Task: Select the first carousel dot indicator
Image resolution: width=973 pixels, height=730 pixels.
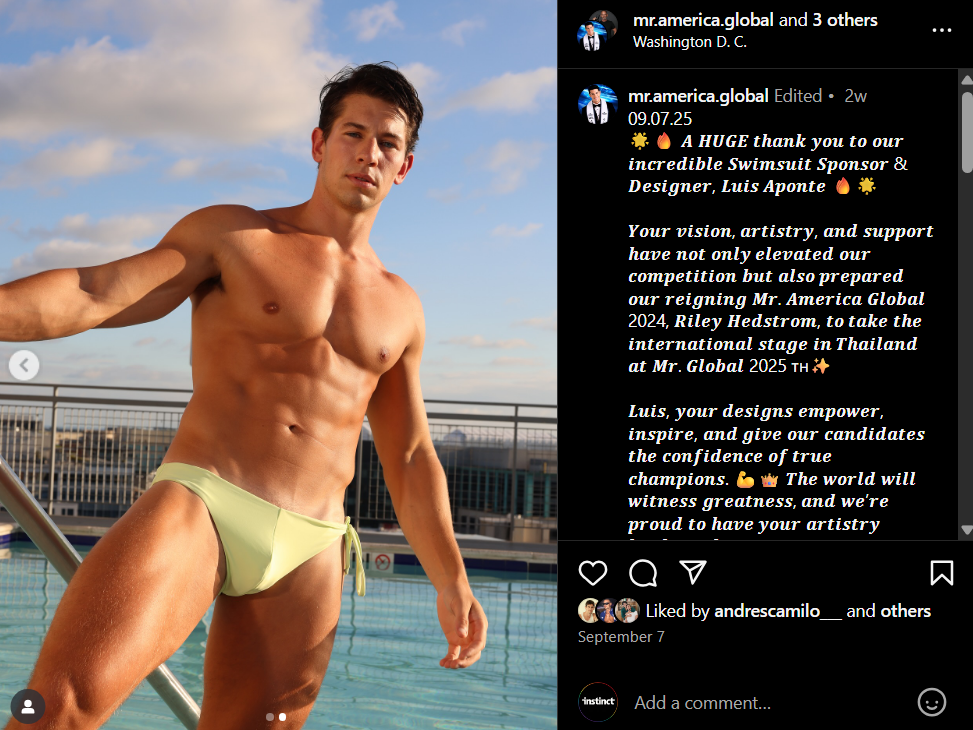Action: pos(270,717)
